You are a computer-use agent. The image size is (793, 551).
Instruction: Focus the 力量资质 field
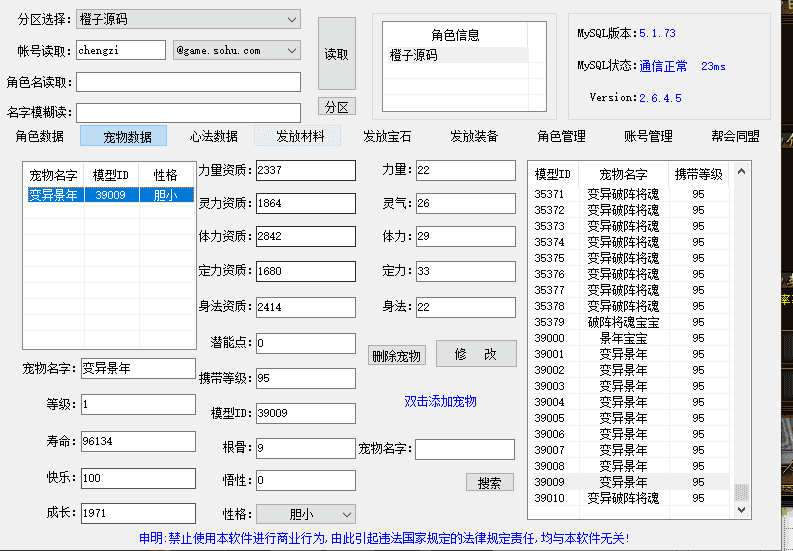click(305, 171)
